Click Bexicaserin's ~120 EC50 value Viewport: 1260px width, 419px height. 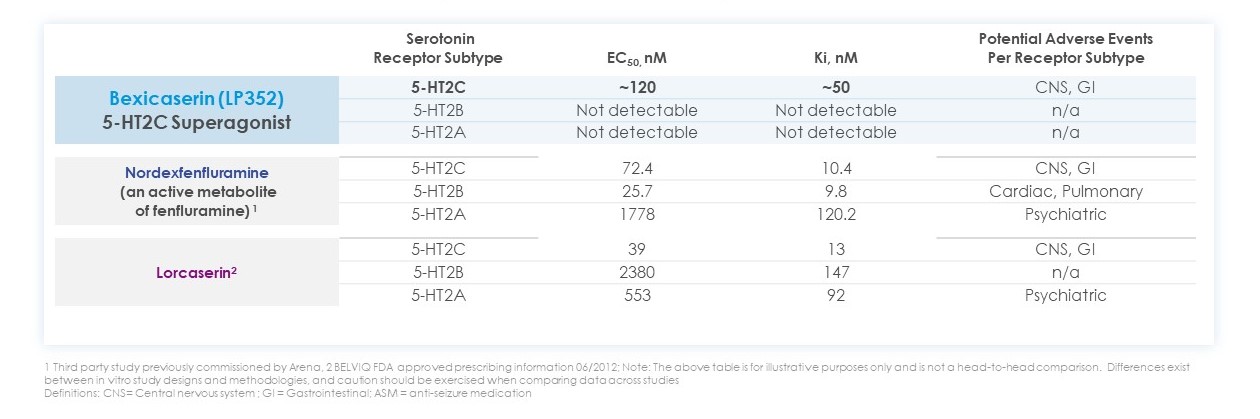click(x=636, y=87)
